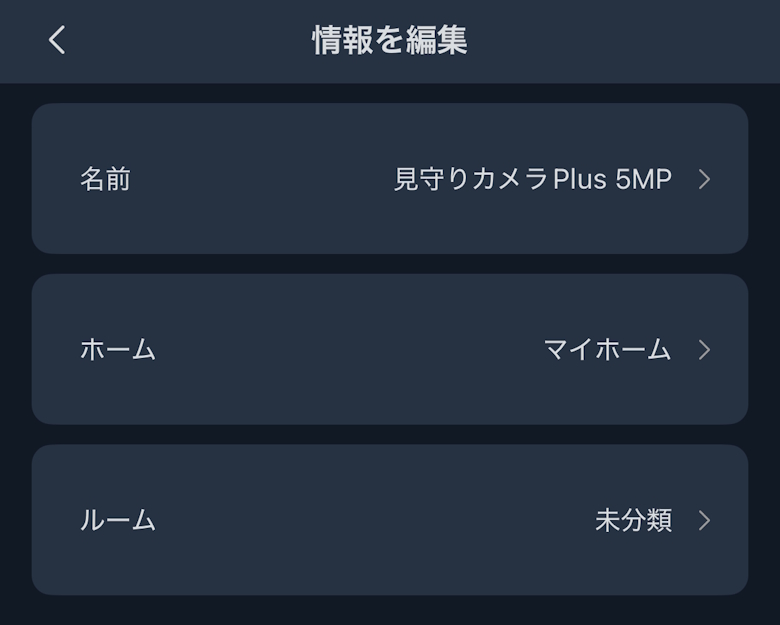Tap the ホーム label text

118,349
